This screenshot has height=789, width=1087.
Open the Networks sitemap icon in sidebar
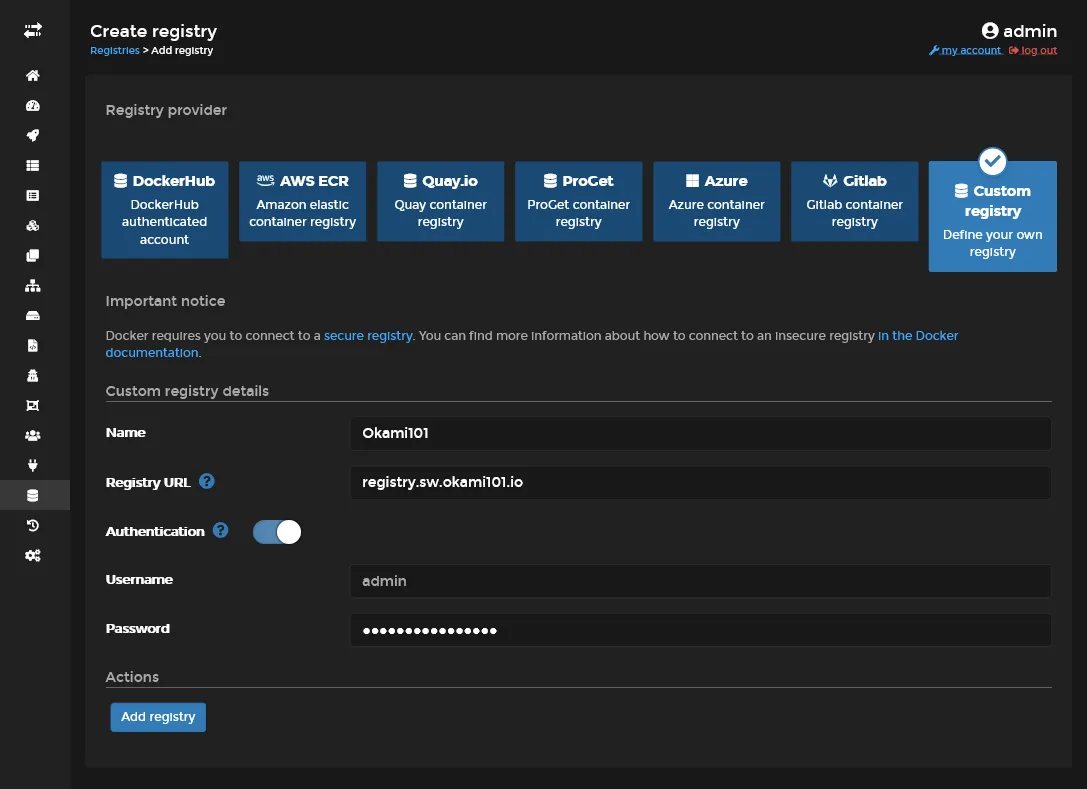click(32, 285)
